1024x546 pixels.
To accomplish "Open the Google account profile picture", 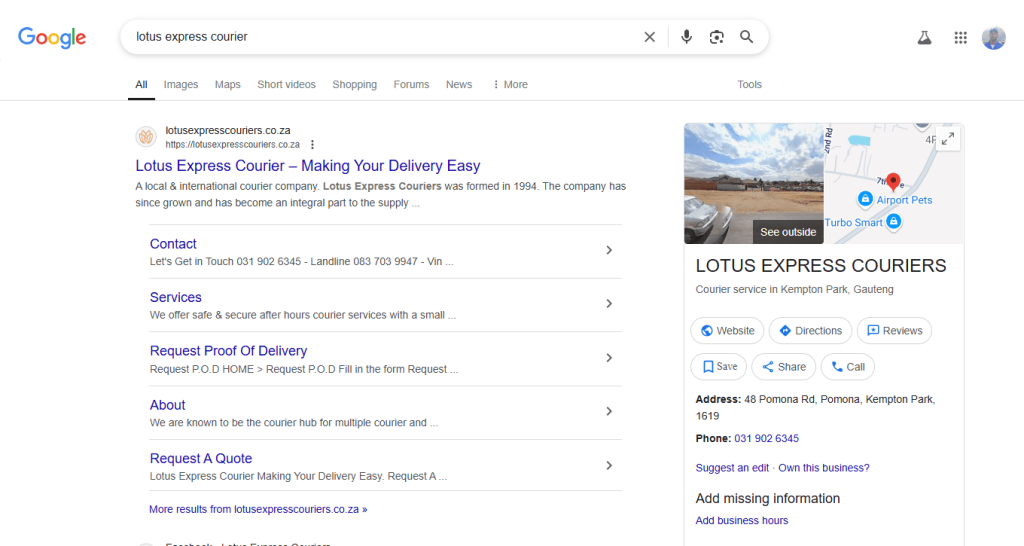I will point(993,38).
